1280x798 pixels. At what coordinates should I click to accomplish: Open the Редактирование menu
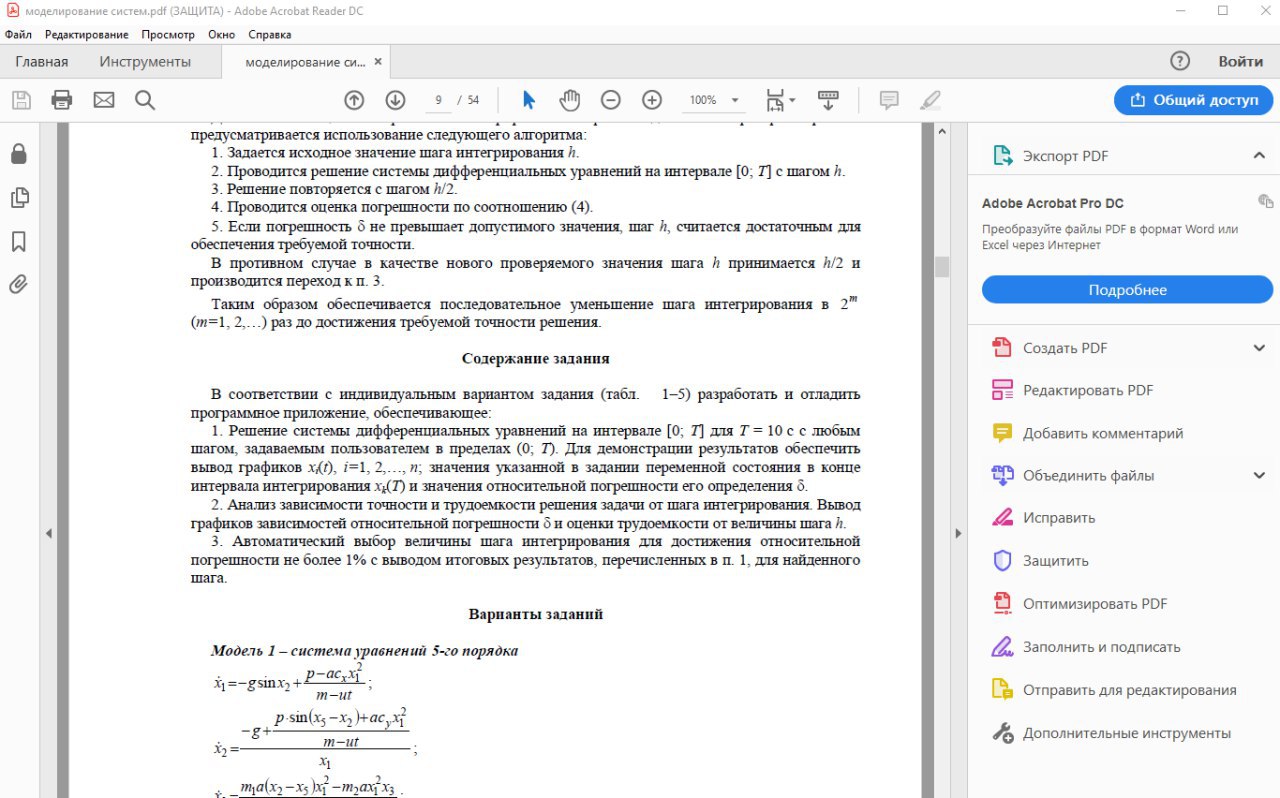pyautogui.click(x=86, y=34)
